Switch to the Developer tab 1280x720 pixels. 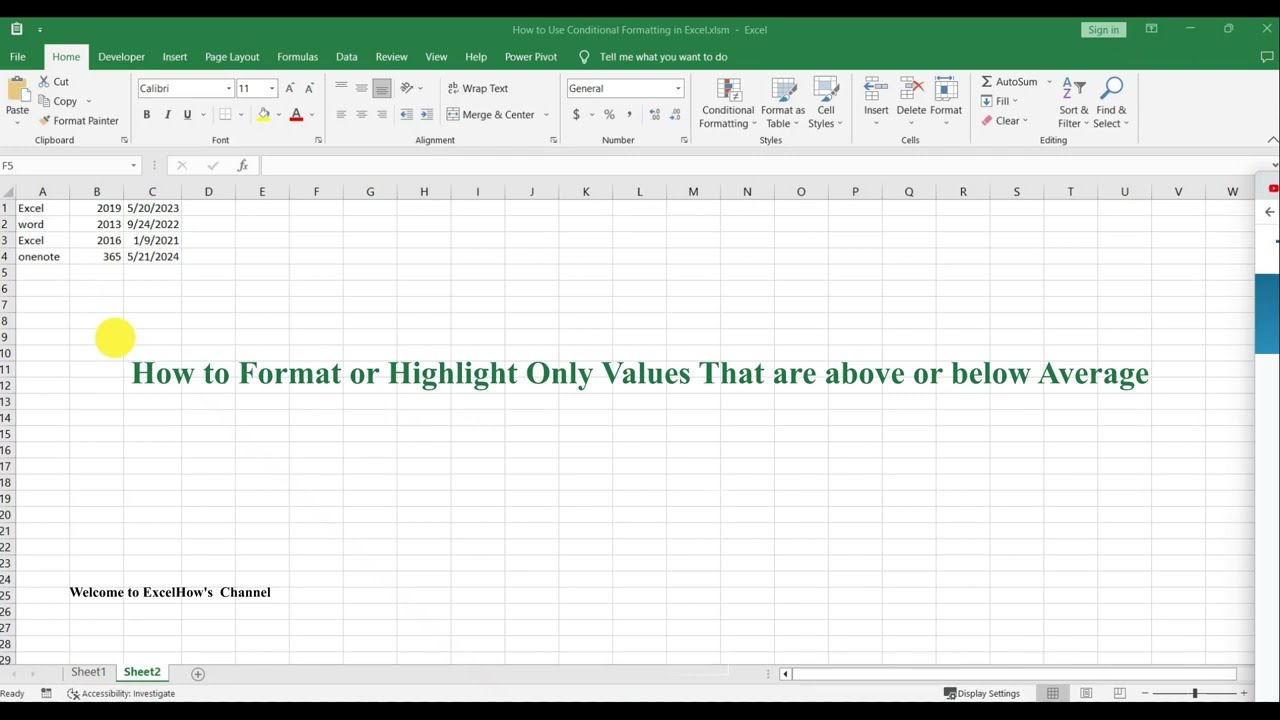pos(121,57)
